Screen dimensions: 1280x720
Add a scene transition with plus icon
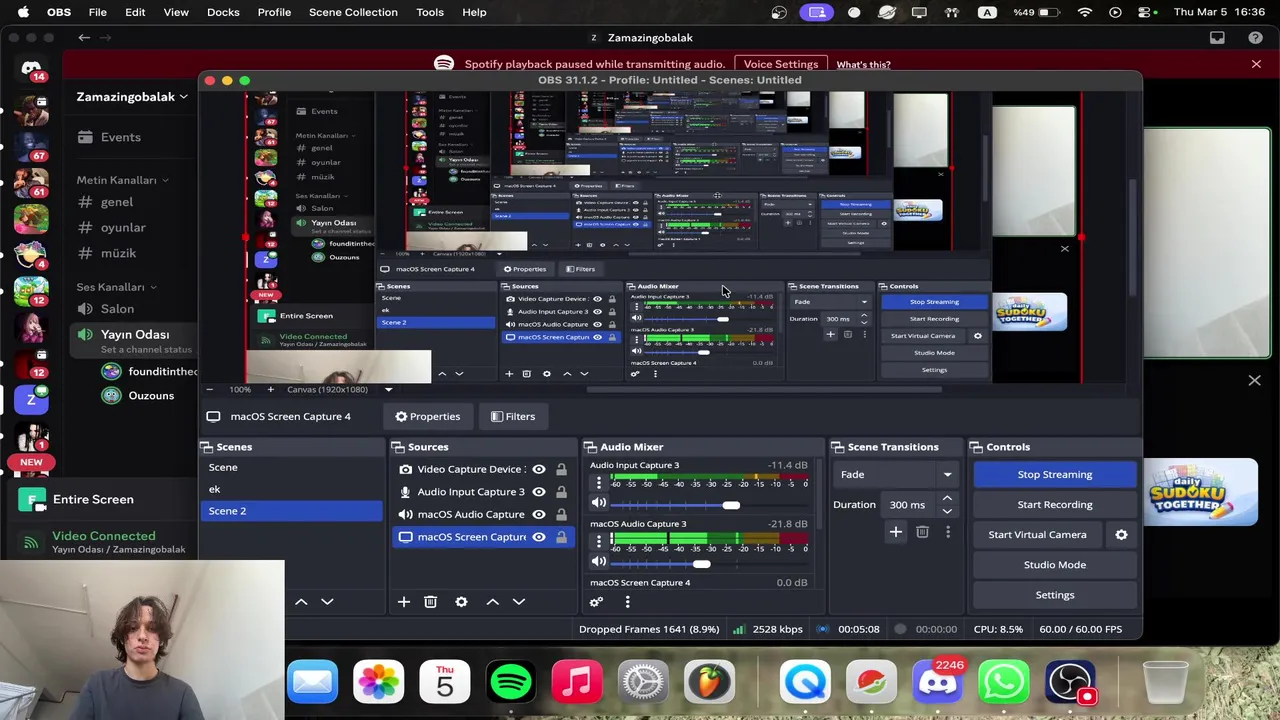click(896, 532)
